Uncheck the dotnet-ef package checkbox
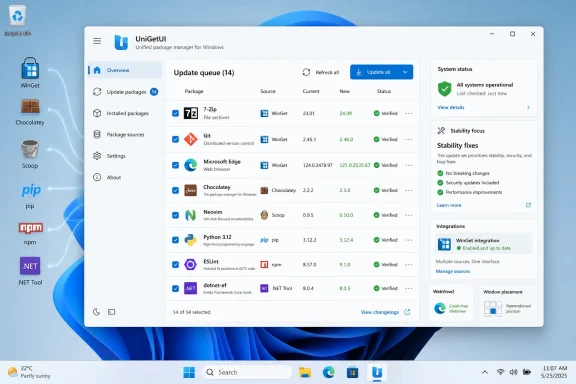Image resolution: width=576 pixels, height=384 pixels. (x=176, y=288)
